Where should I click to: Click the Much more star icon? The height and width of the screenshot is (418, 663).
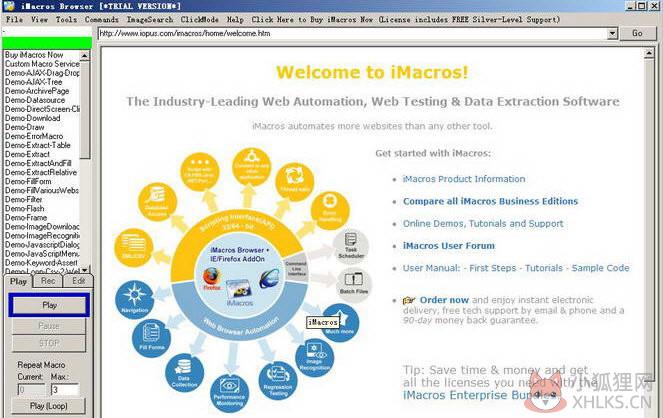[340, 322]
